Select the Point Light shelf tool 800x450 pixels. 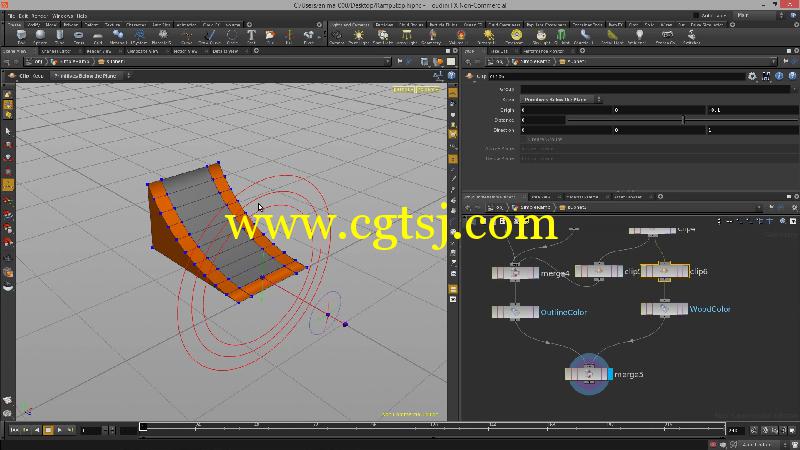[x=358, y=36]
